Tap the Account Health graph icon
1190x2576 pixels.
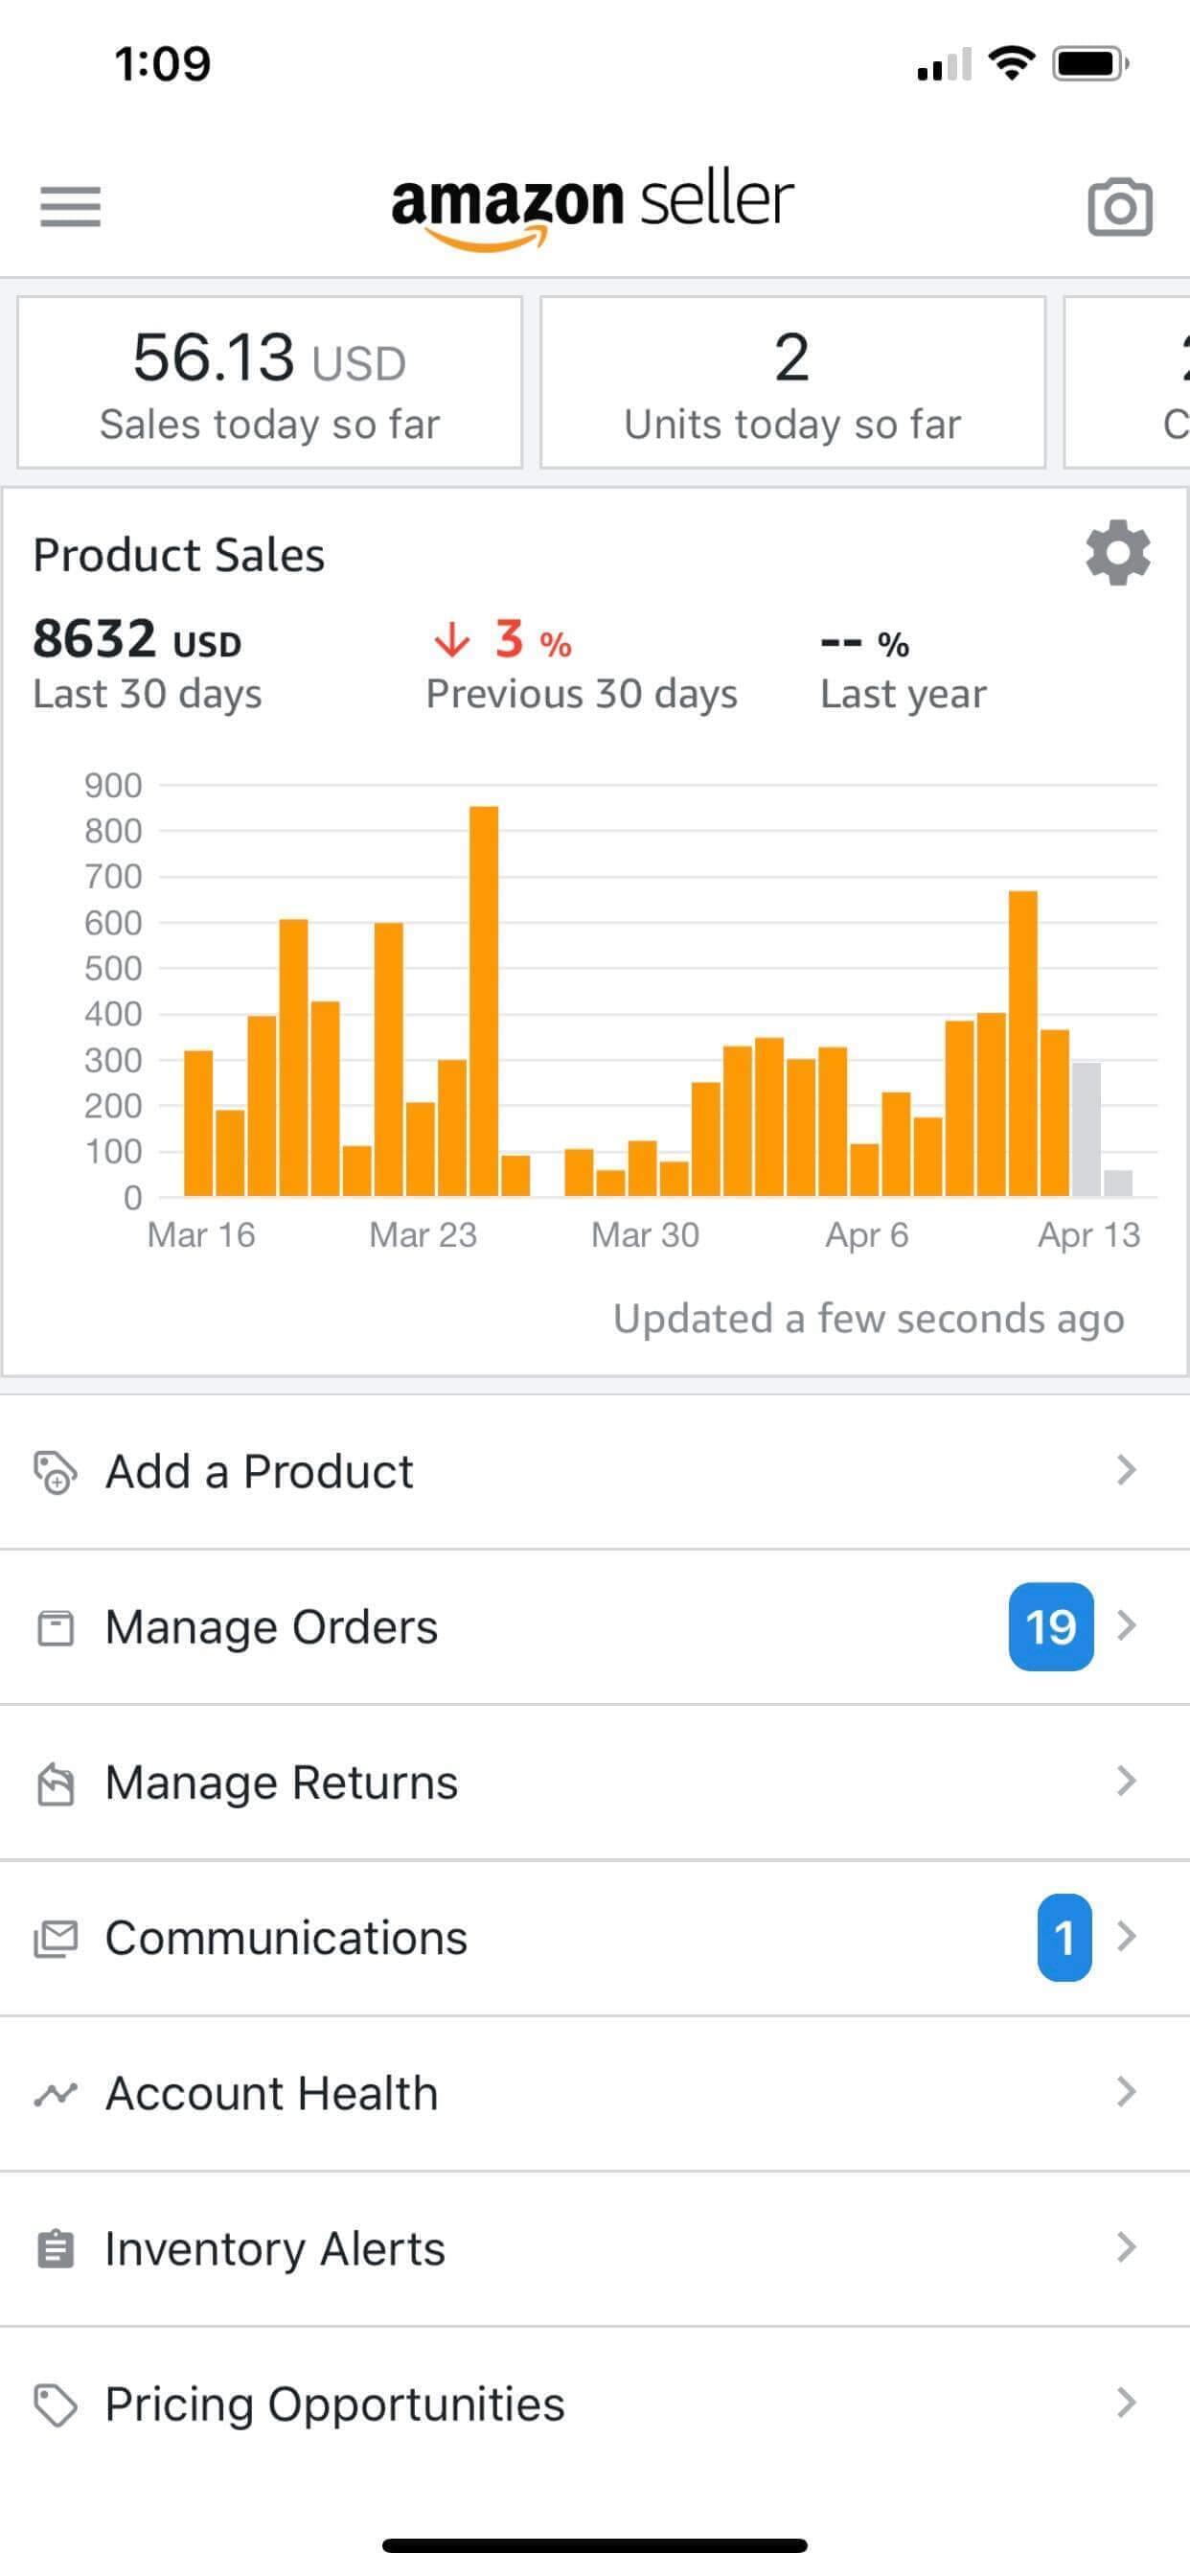click(55, 2093)
